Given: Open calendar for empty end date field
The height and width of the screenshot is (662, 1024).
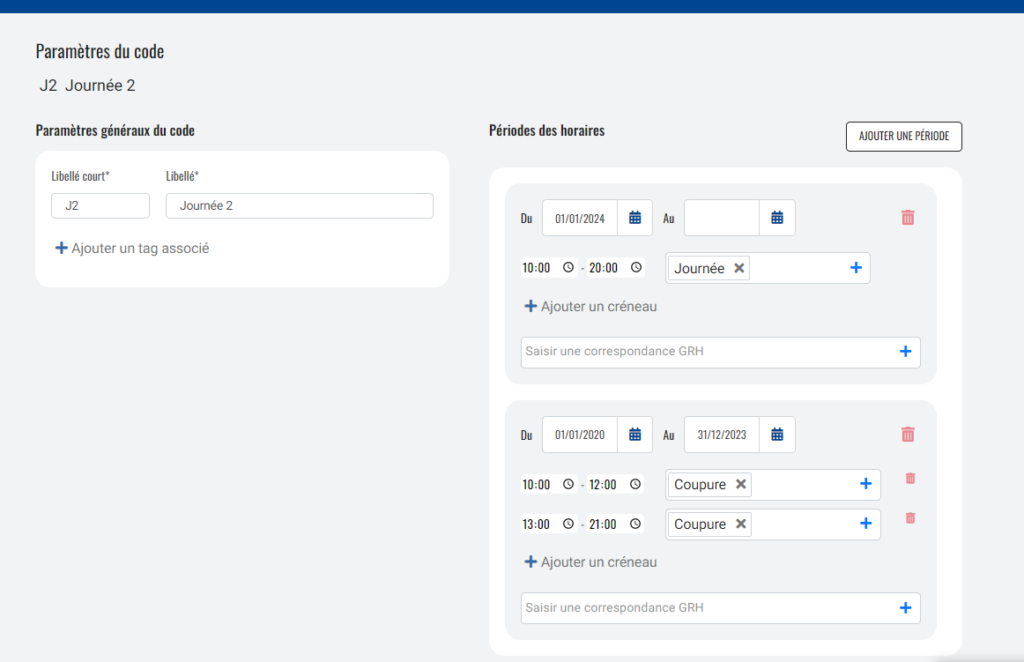Looking at the screenshot, I should [777, 217].
